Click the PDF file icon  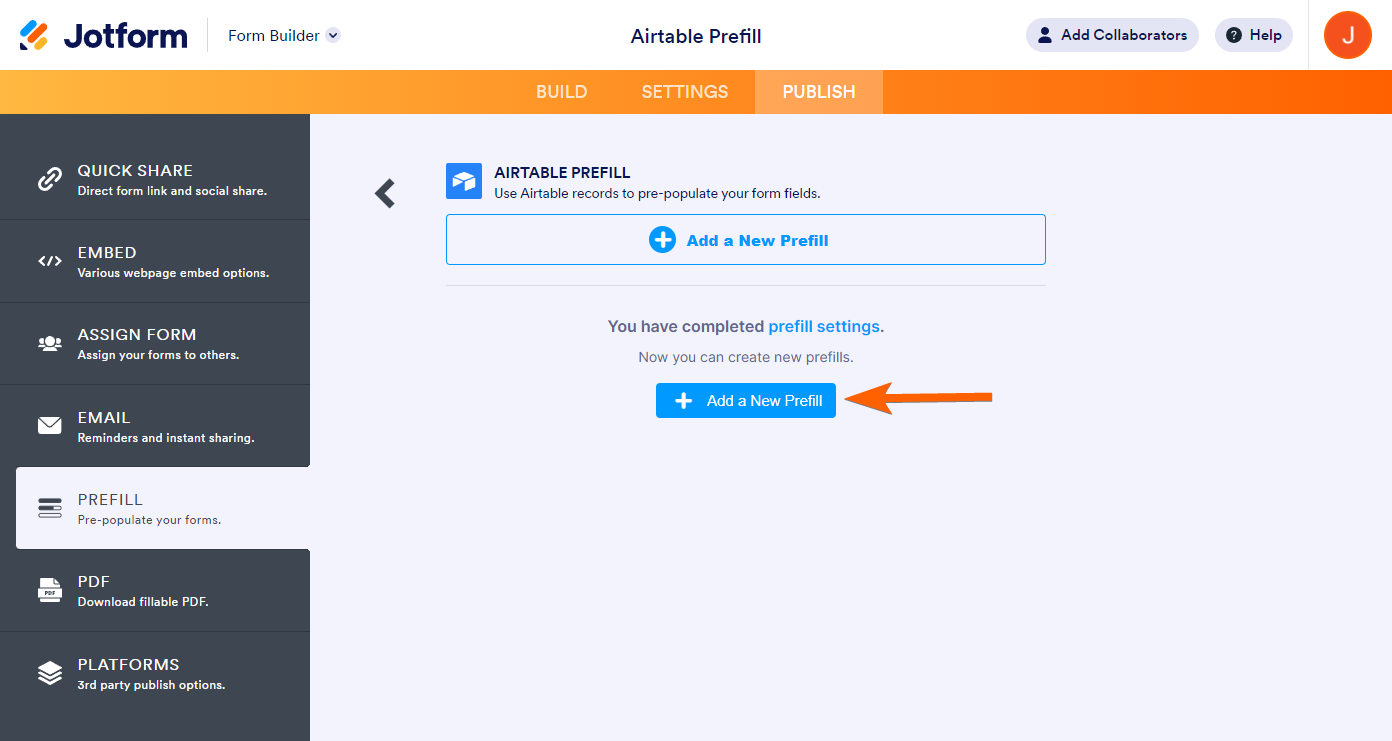tap(50, 590)
